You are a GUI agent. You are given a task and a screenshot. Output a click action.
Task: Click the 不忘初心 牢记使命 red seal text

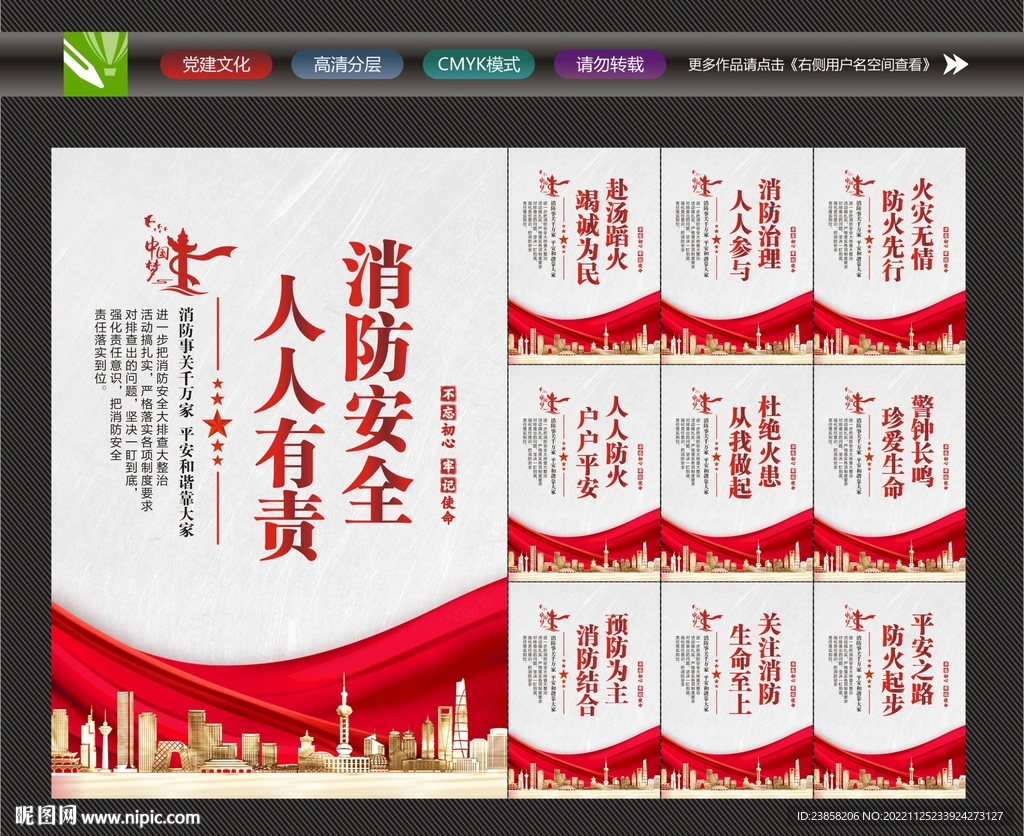pyautogui.click(x=449, y=455)
